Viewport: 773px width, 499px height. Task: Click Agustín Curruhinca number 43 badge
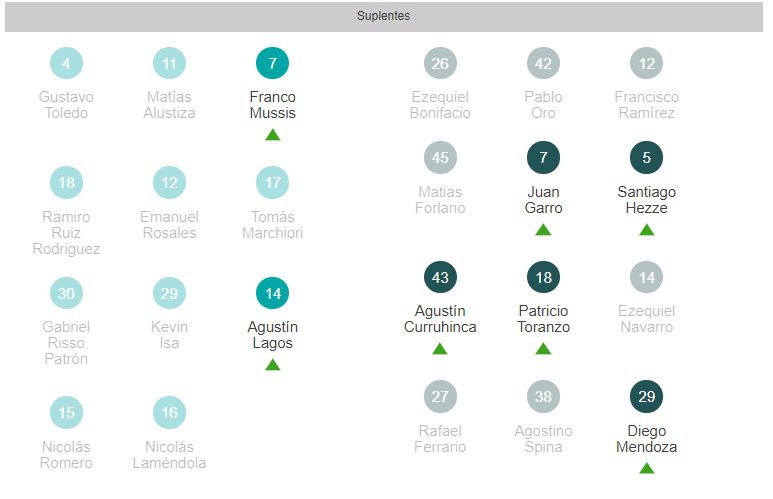click(440, 278)
